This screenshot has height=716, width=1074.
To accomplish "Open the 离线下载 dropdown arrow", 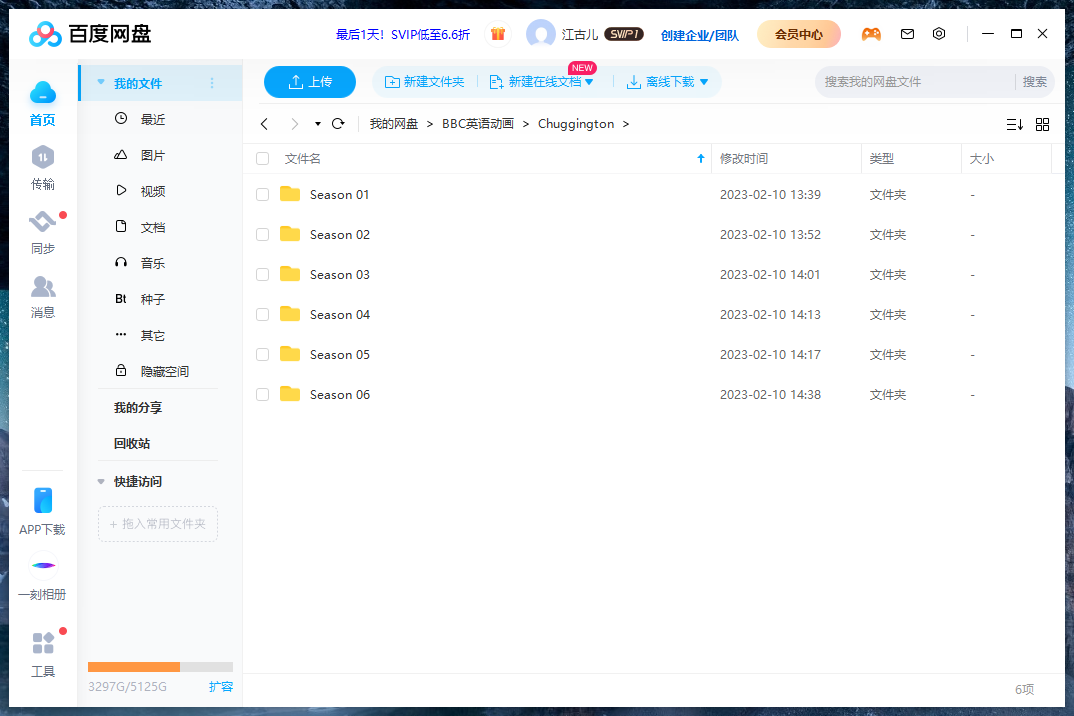I will point(706,82).
